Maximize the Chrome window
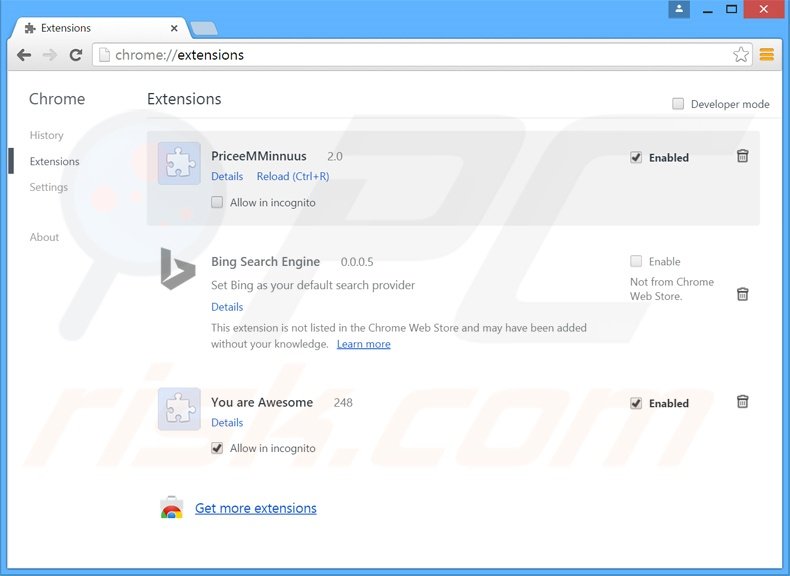790x576 pixels. pyautogui.click(x=732, y=9)
